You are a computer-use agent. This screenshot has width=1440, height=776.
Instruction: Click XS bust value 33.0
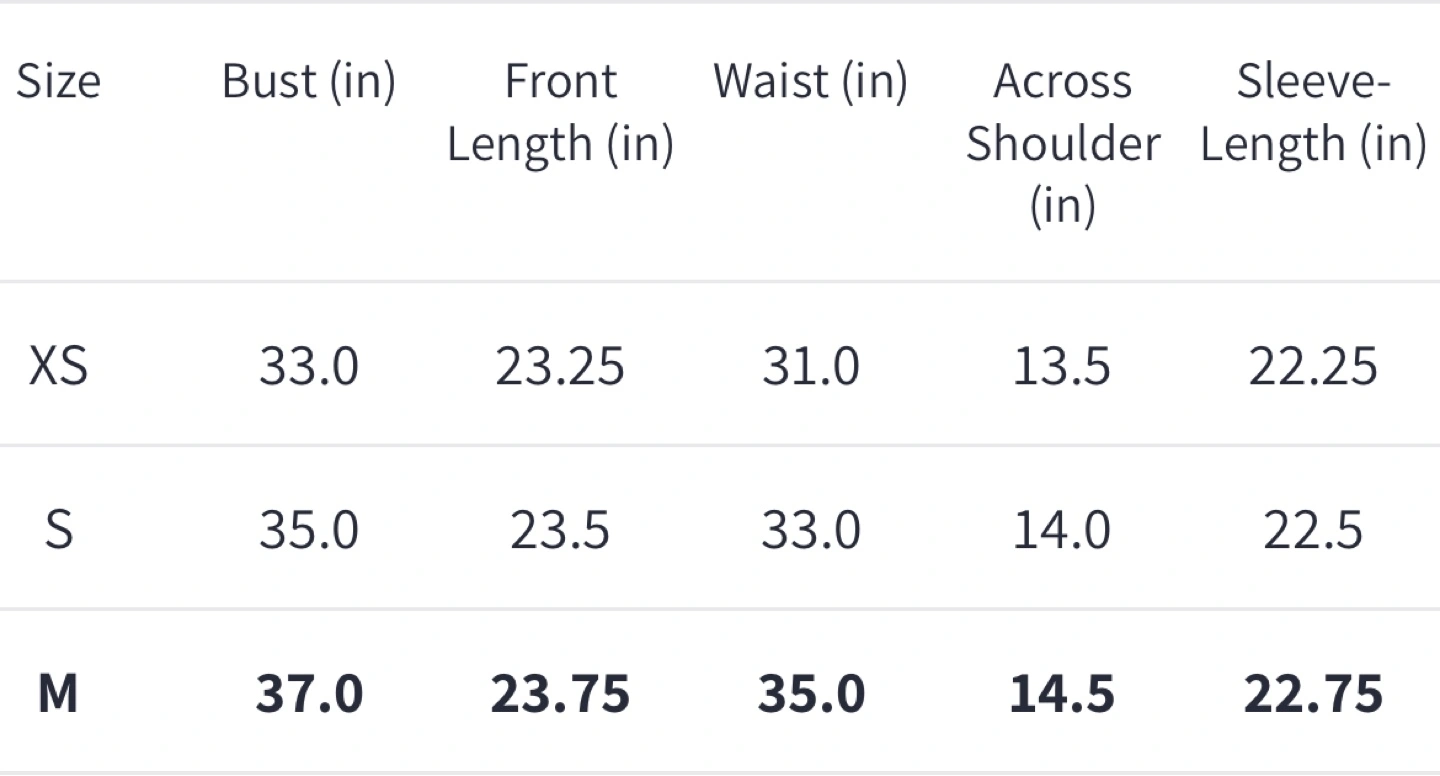309,366
